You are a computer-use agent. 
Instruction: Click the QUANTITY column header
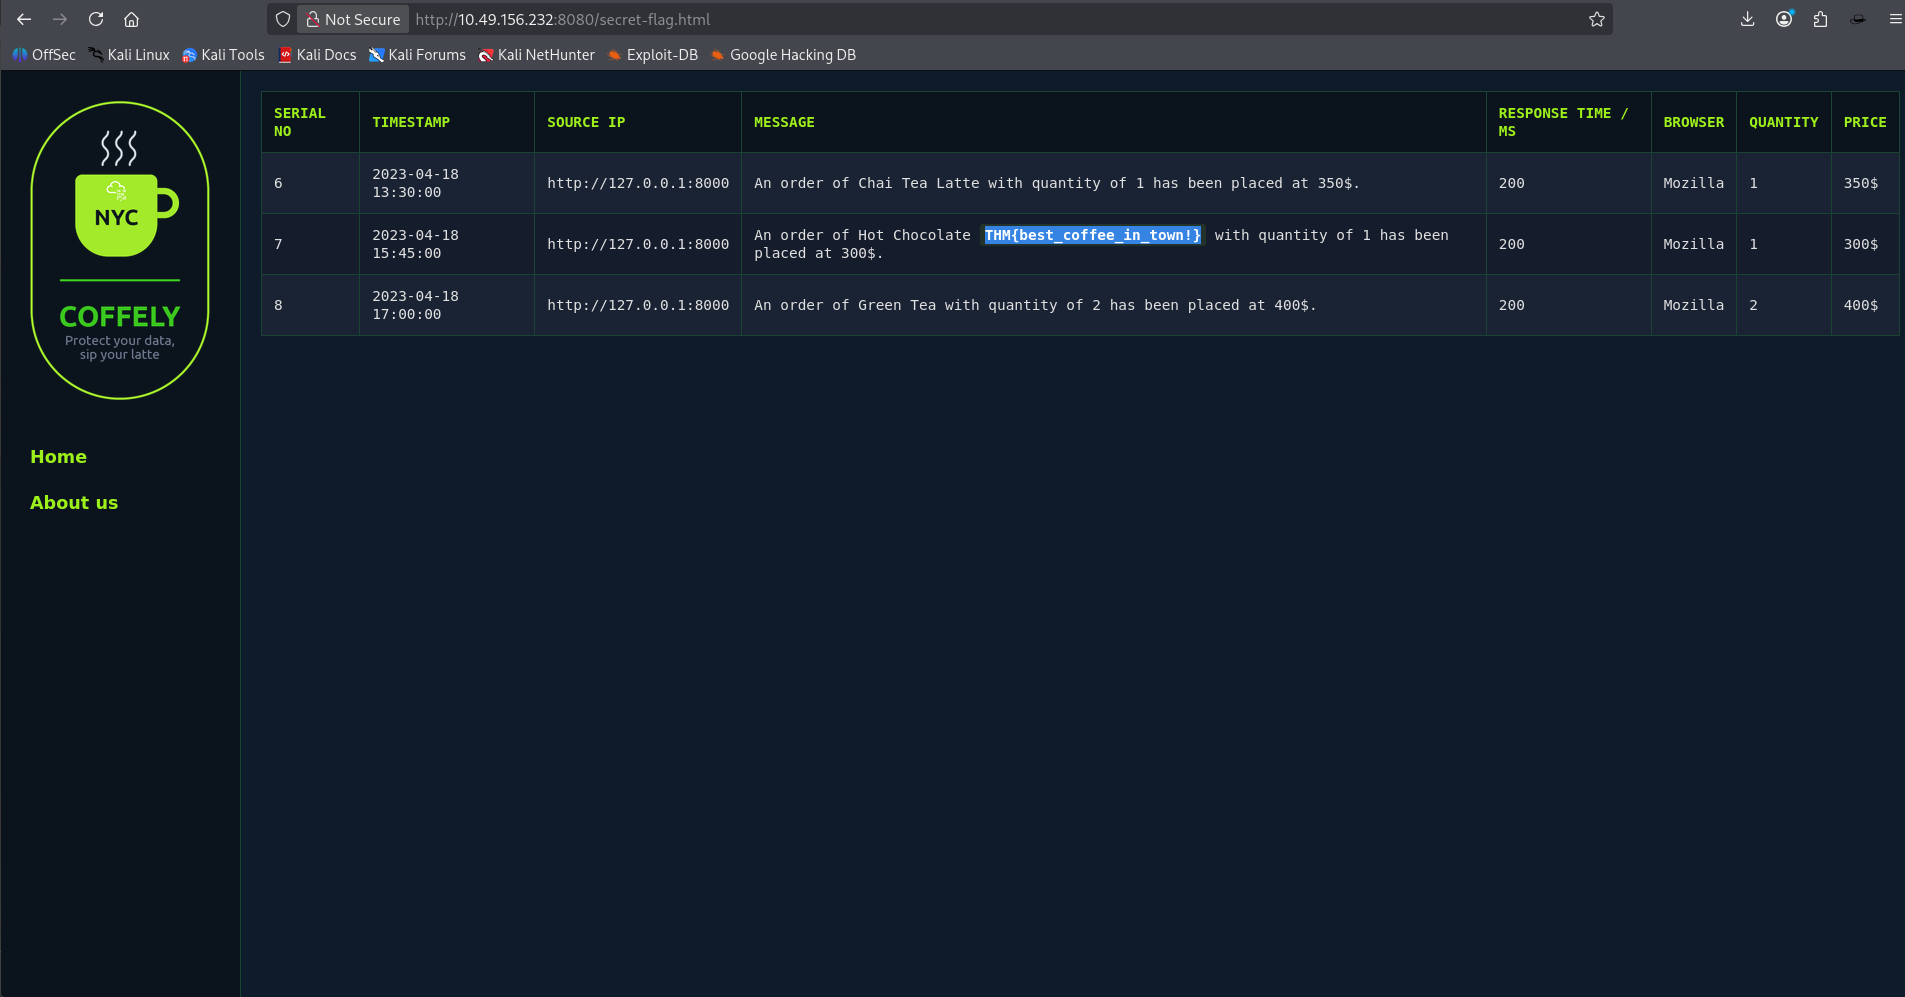[x=1783, y=122]
